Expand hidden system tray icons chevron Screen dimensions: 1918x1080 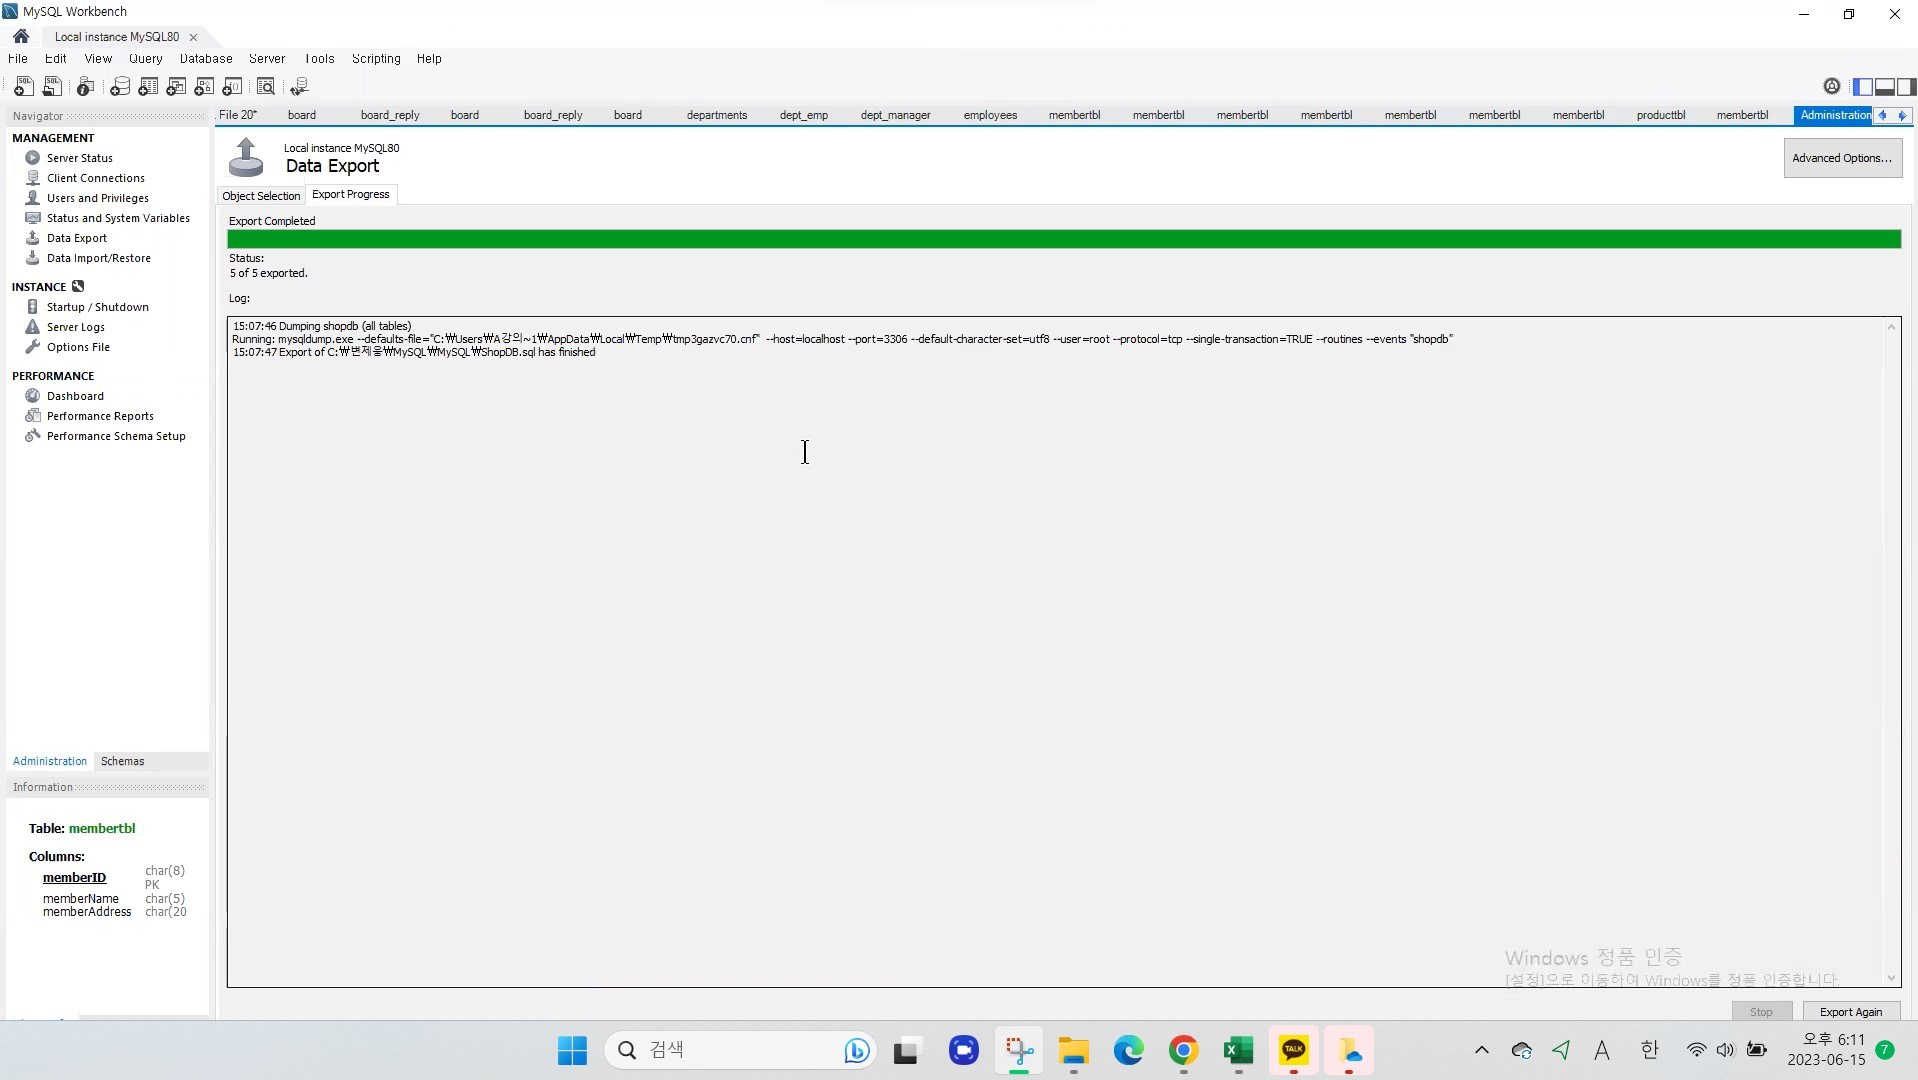point(1482,1050)
